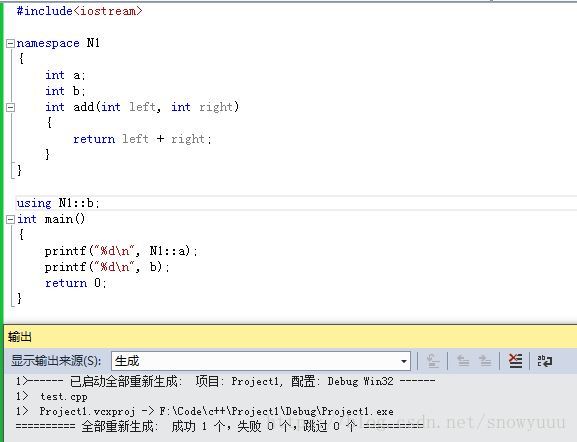Click the namespace name N1 in its declaration
The image size is (577, 442).
93,43
